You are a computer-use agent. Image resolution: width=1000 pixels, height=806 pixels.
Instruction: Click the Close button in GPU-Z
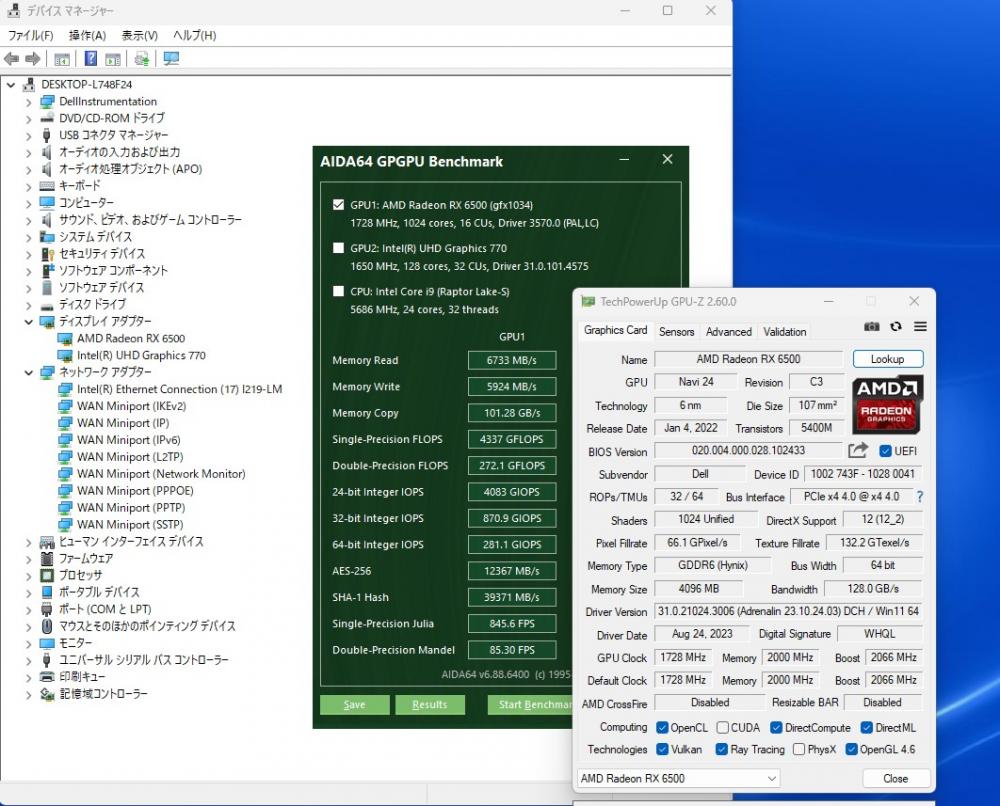895,779
